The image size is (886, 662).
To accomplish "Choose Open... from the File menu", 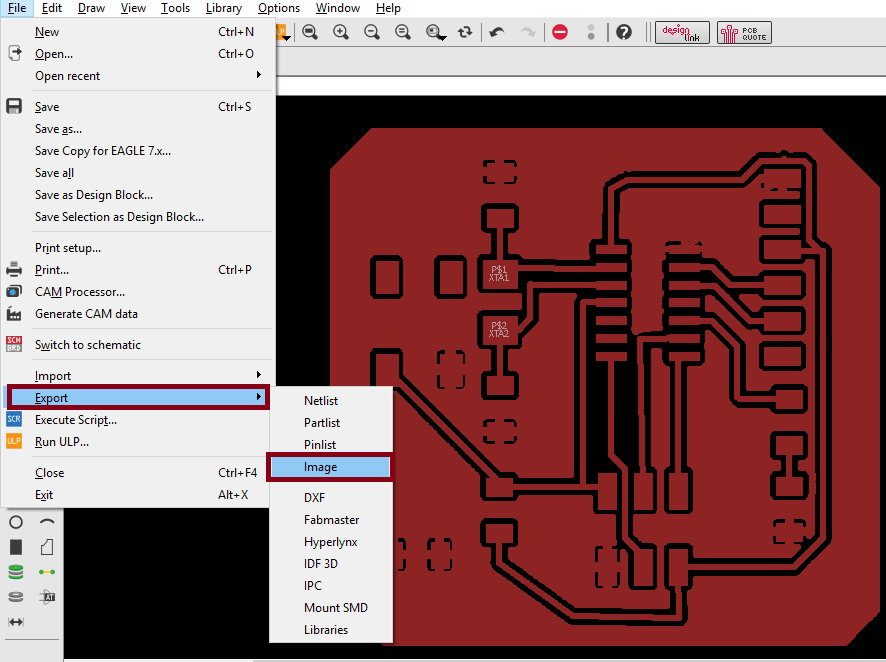I will pos(138,54).
